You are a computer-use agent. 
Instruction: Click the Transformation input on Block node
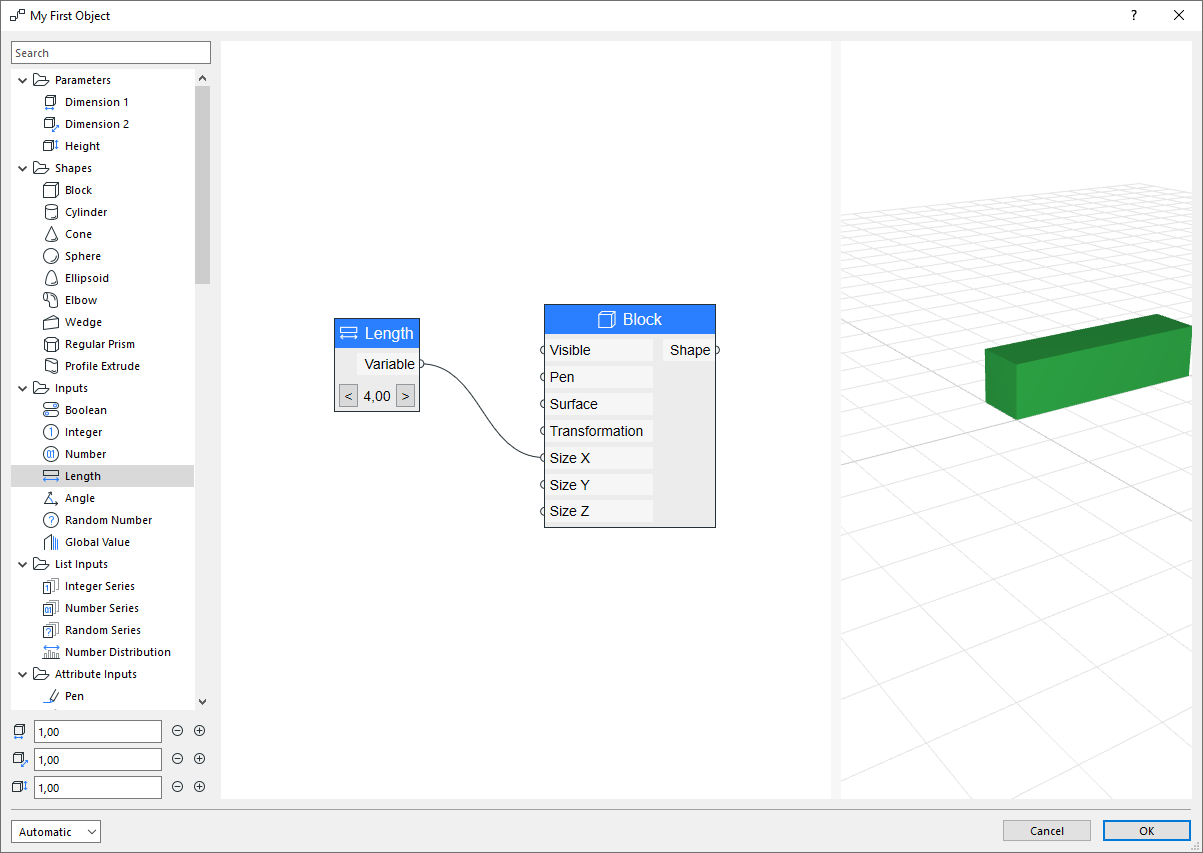(x=543, y=431)
